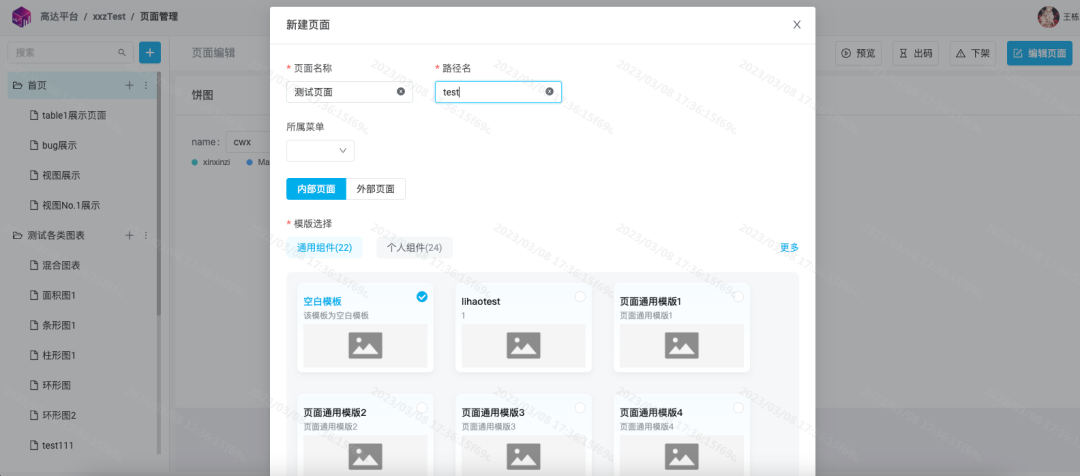Viewport: 1080px width, 476px height.
Task: Click the plus icon beside 测试各类图表
Action: point(129,236)
